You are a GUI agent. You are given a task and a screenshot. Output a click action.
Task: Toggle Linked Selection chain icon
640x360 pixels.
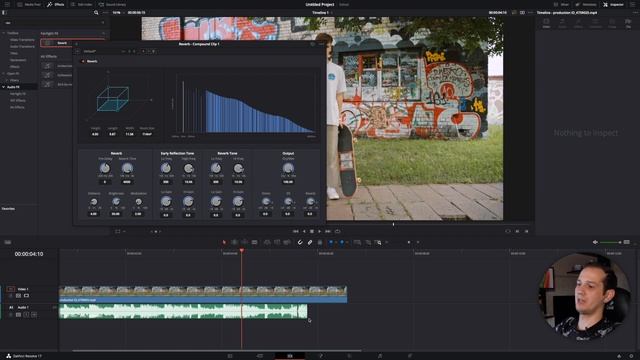point(310,242)
